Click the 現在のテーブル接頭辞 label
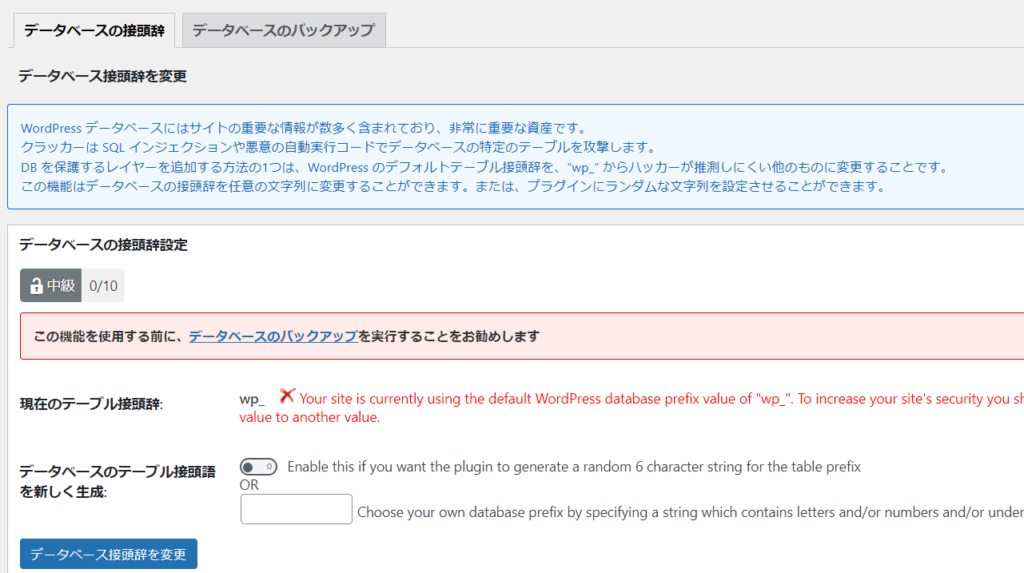1024x573 pixels. 91,404
